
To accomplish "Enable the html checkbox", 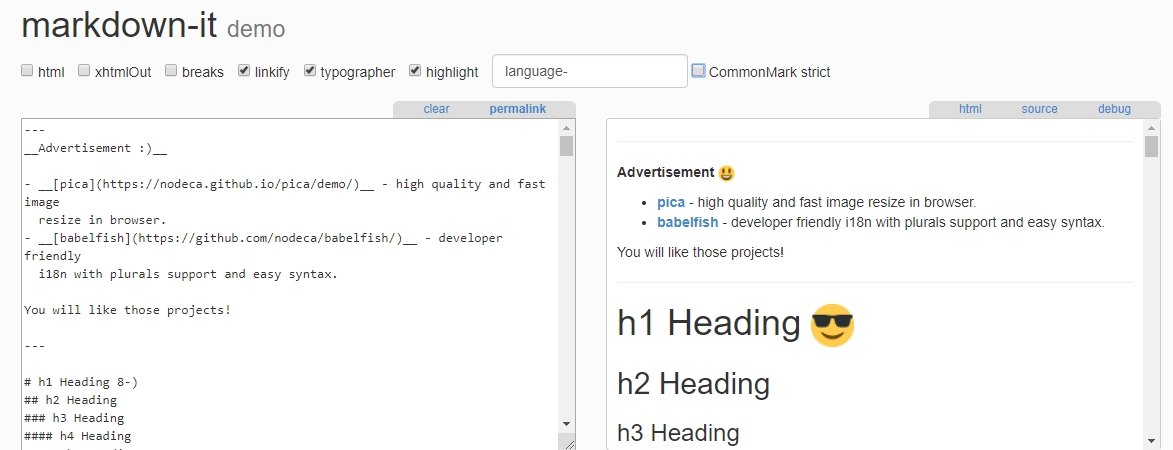I will pyautogui.click(x=27, y=71).
